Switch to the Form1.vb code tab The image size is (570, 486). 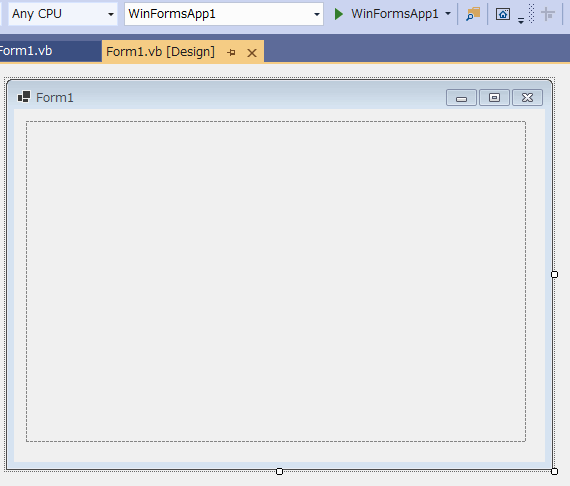tap(26, 51)
